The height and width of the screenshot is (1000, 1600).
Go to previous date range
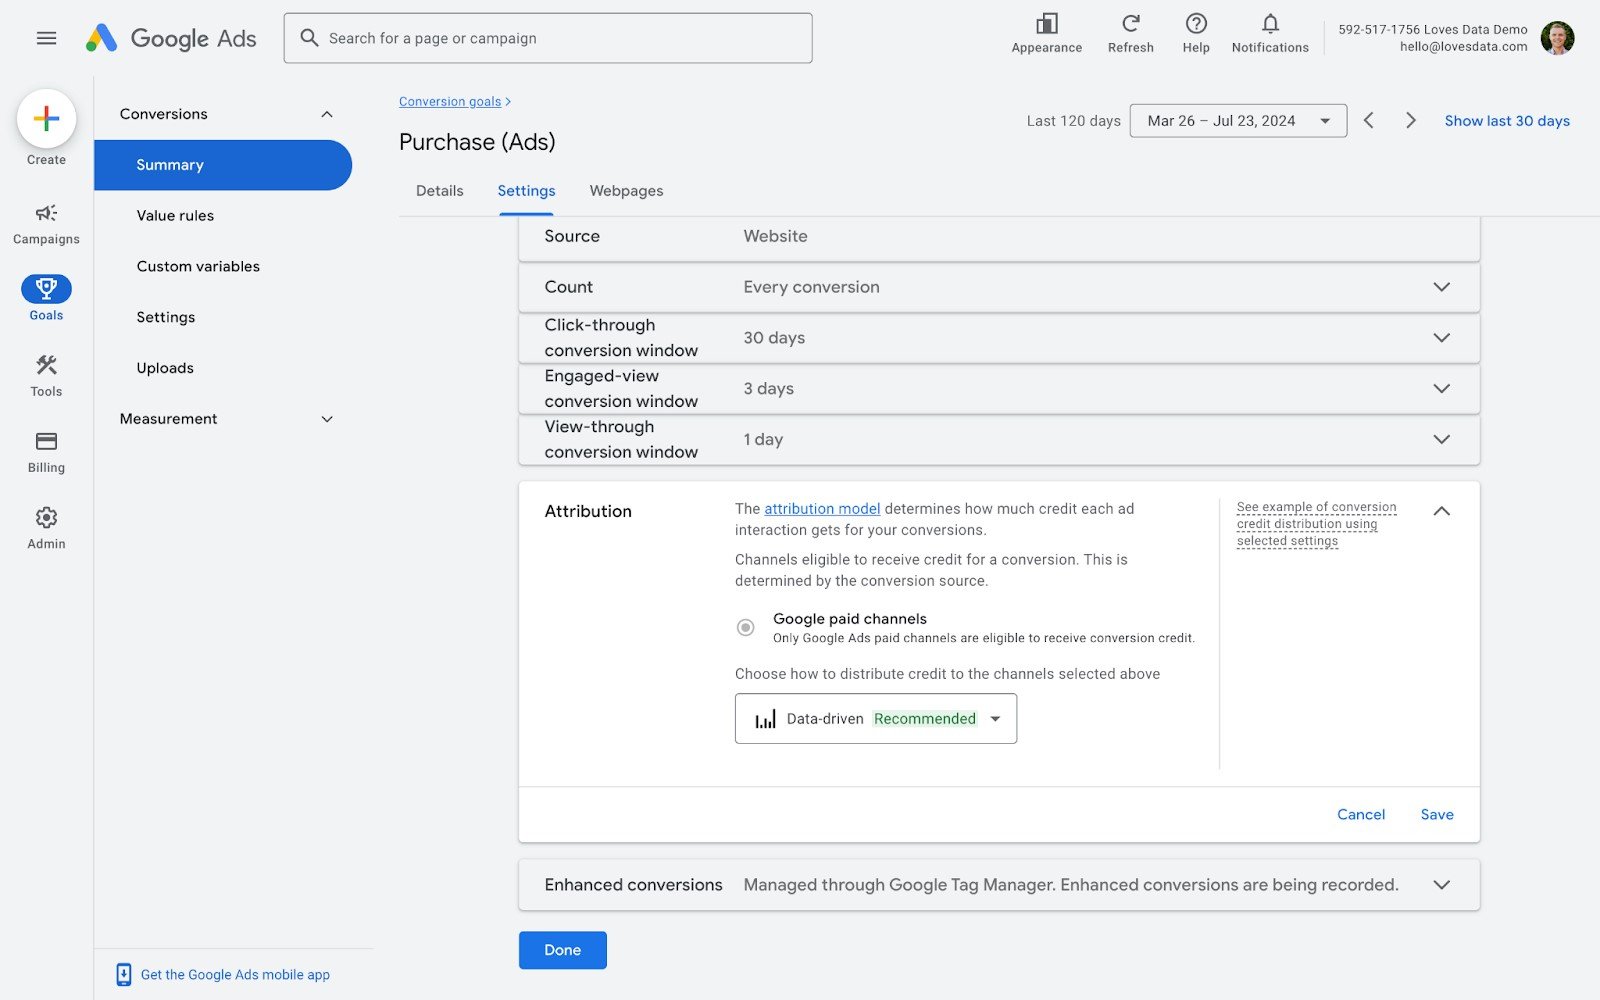(1369, 120)
